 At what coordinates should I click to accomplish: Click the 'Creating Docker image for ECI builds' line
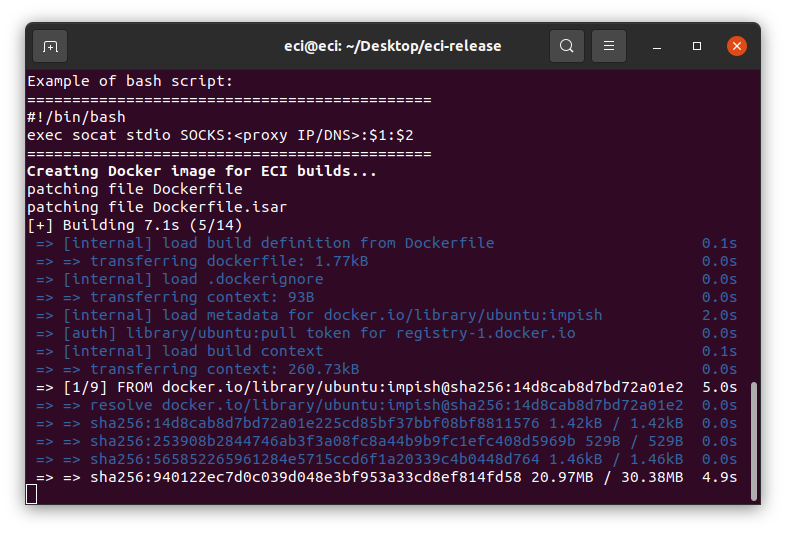(x=202, y=171)
